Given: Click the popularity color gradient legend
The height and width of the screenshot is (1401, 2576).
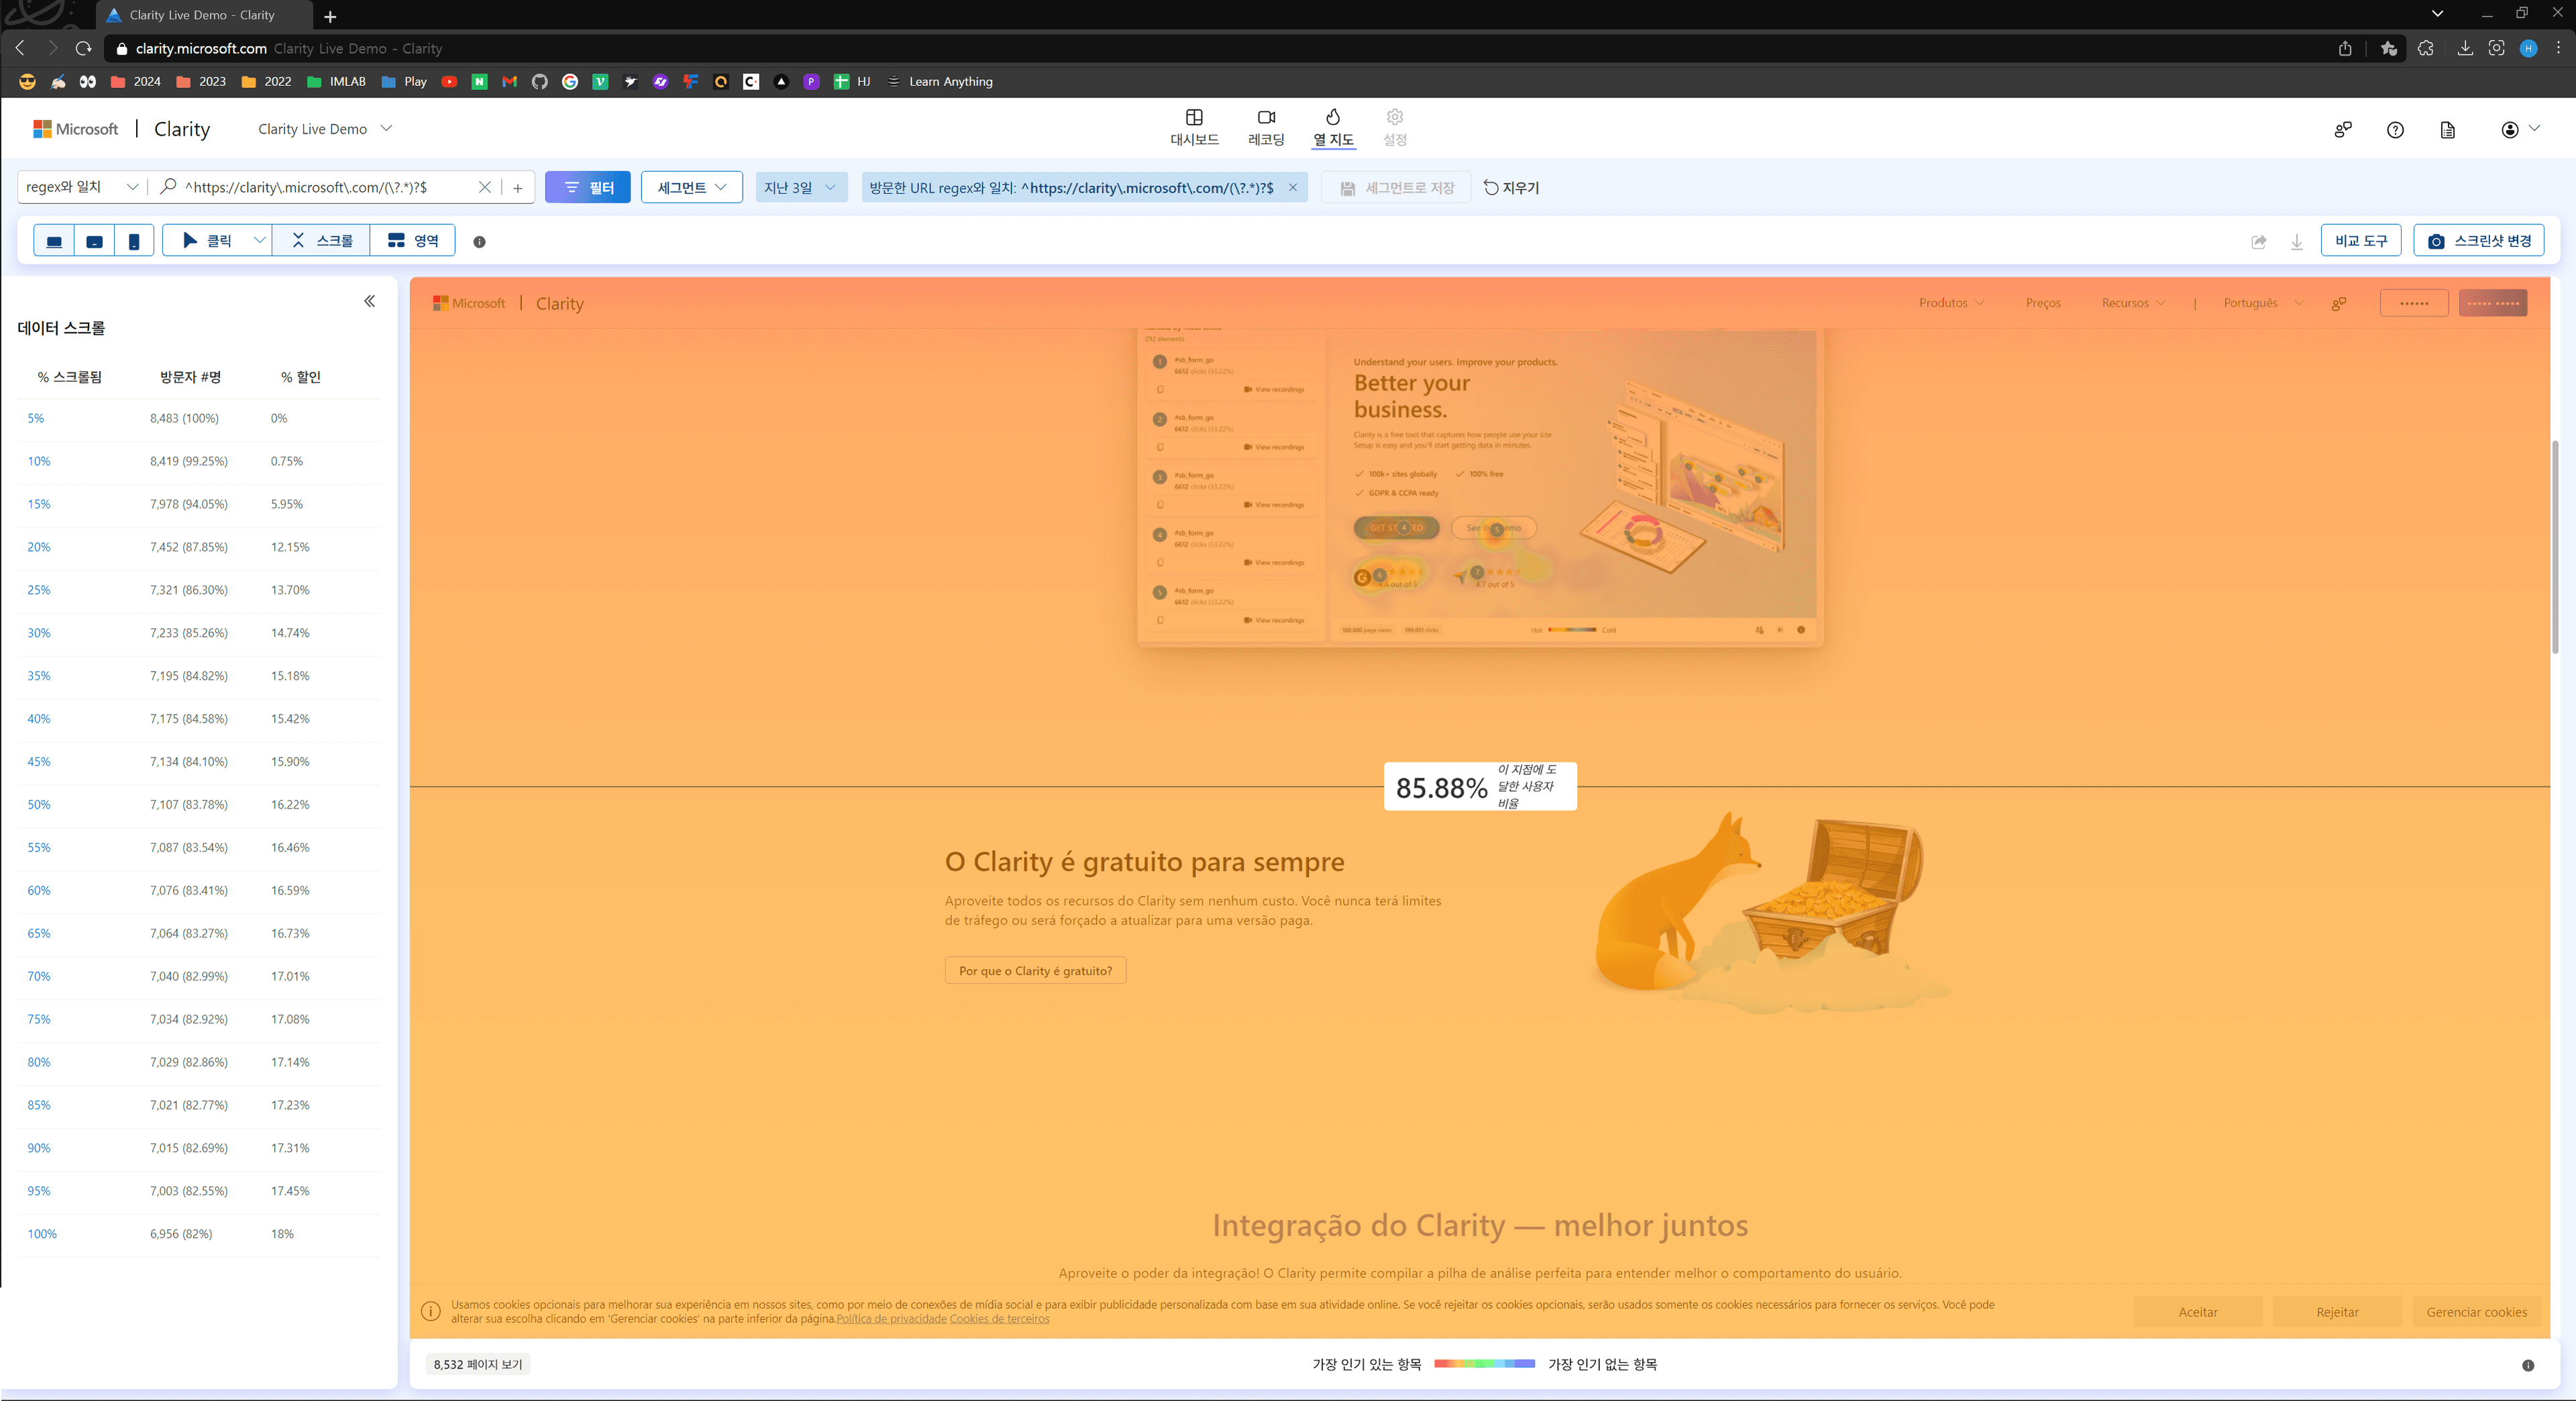Looking at the screenshot, I should 1484,1364.
